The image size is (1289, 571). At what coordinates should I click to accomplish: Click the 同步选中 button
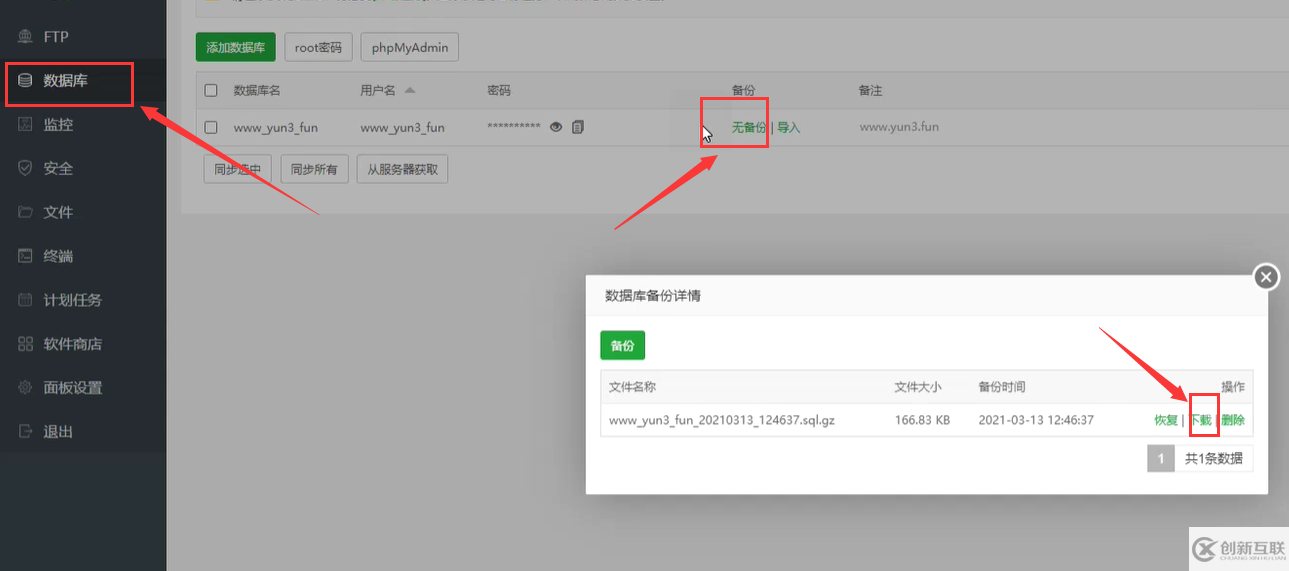[238, 170]
